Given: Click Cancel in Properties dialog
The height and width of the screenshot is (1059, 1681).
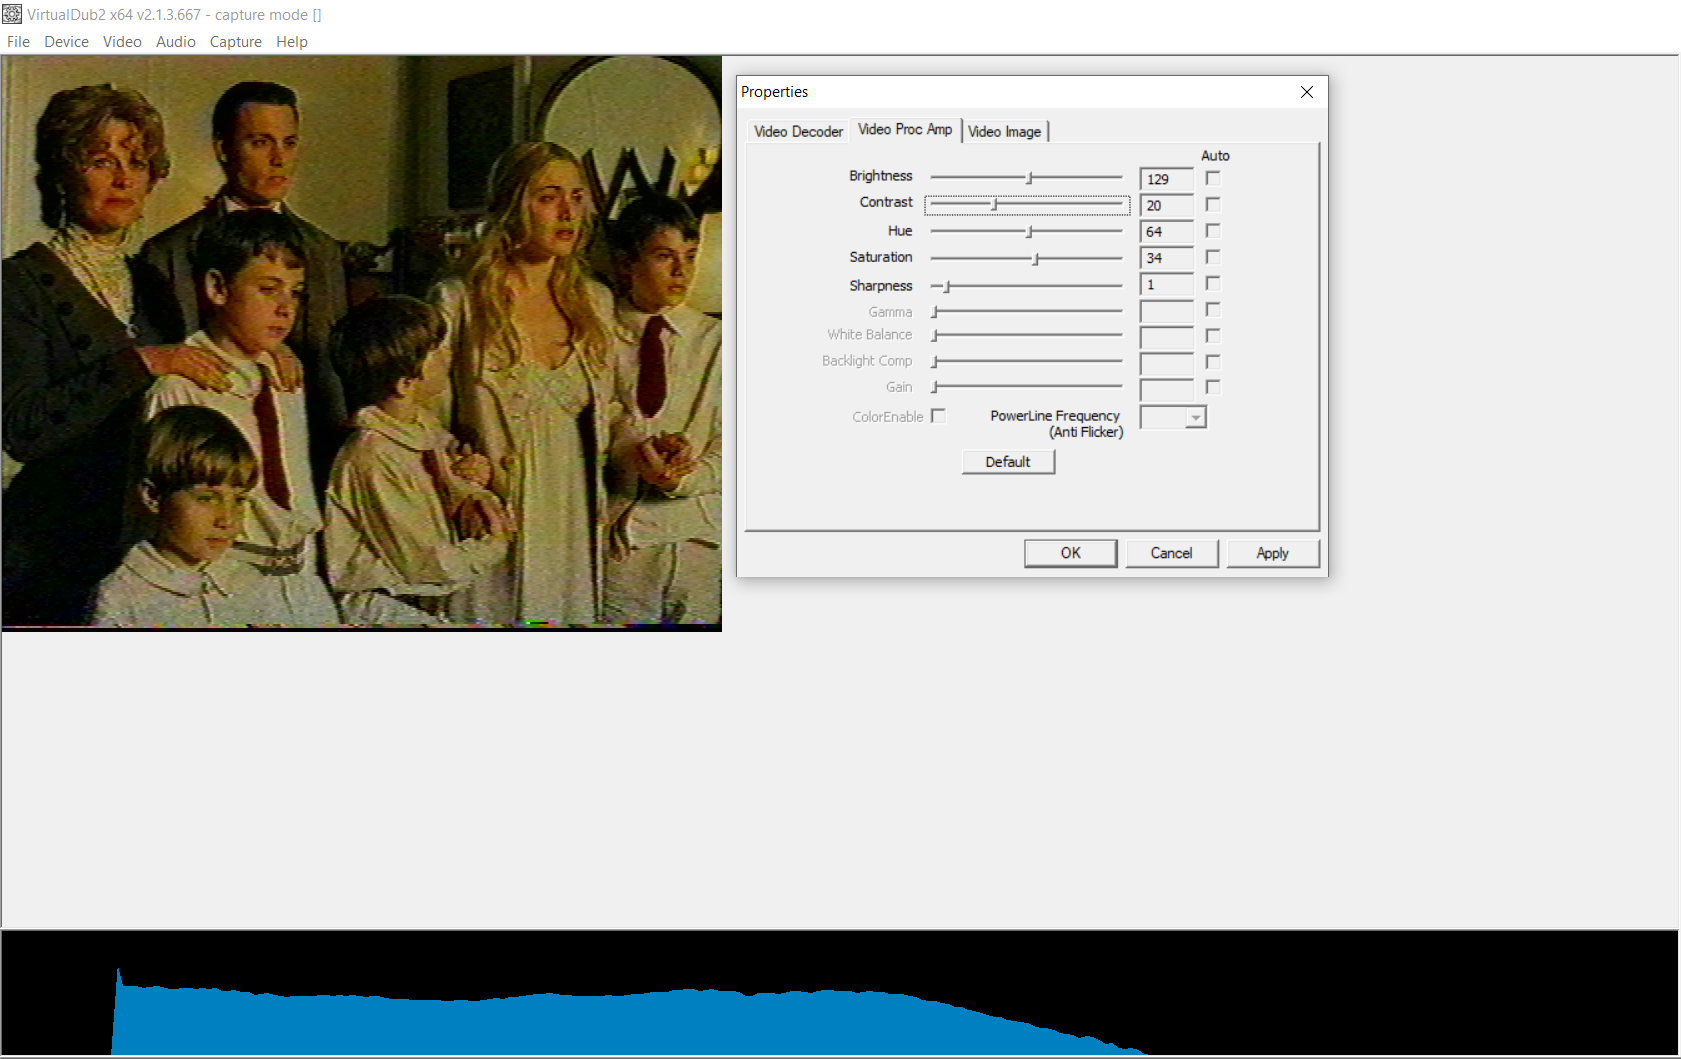Looking at the screenshot, I should (1172, 553).
